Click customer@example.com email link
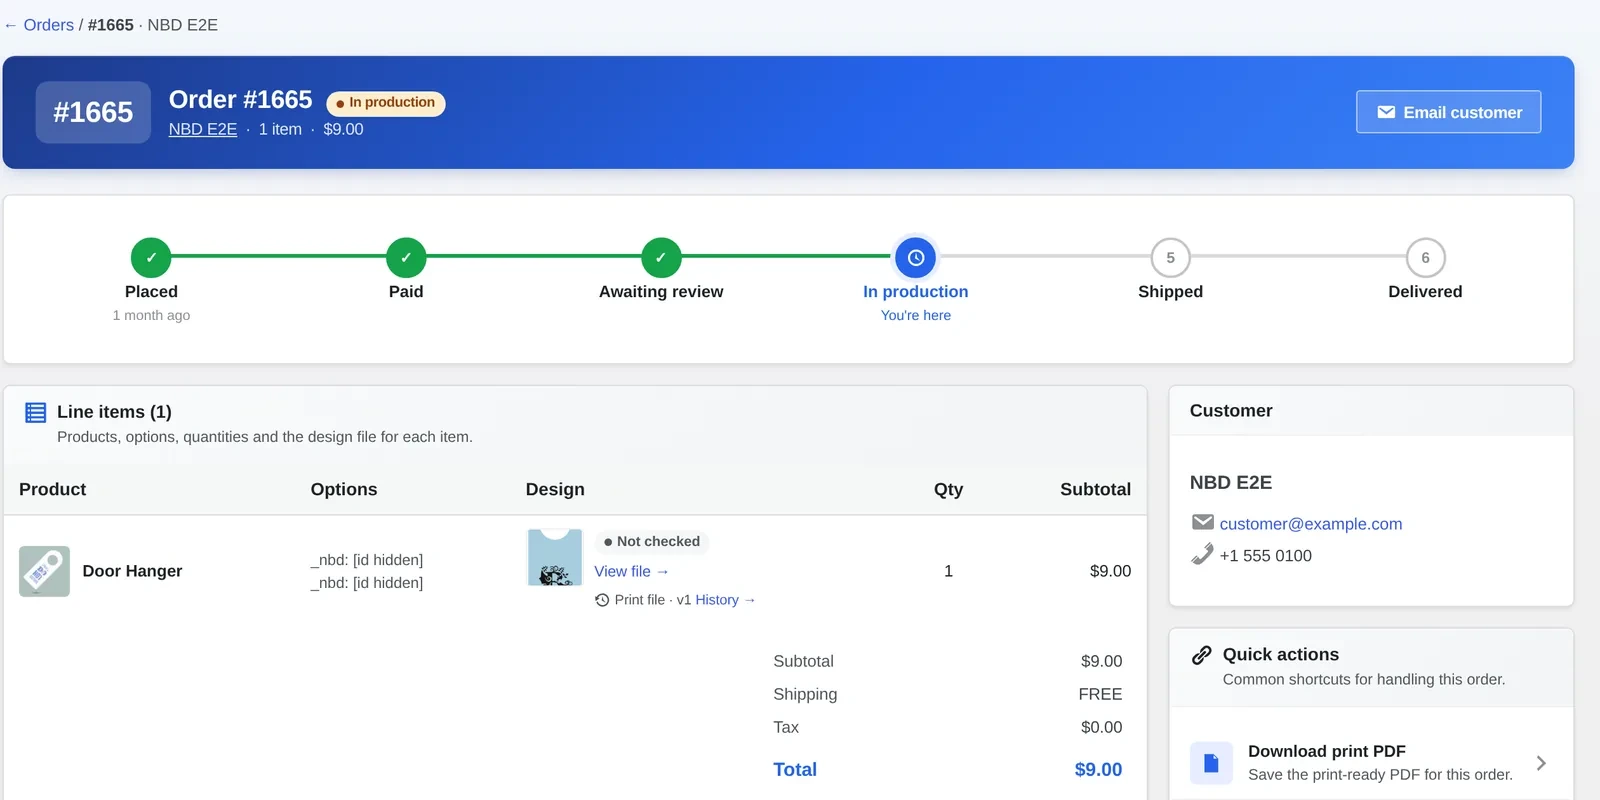 pyautogui.click(x=1311, y=524)
